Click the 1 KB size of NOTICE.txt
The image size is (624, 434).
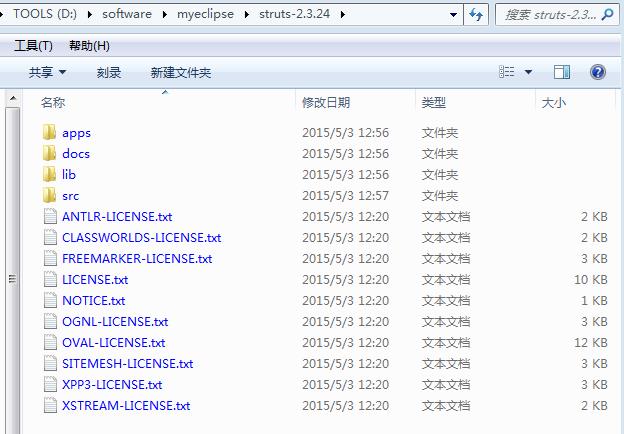click(x=594, y=301)
